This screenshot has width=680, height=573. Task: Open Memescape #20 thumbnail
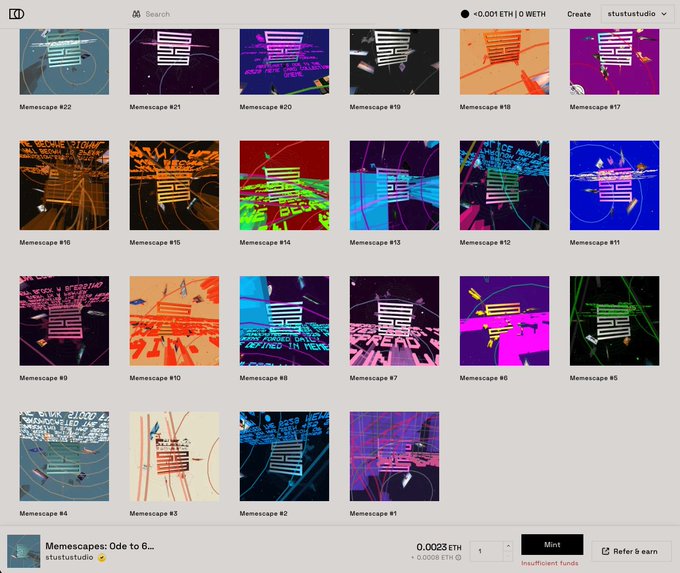coord(284,62)
